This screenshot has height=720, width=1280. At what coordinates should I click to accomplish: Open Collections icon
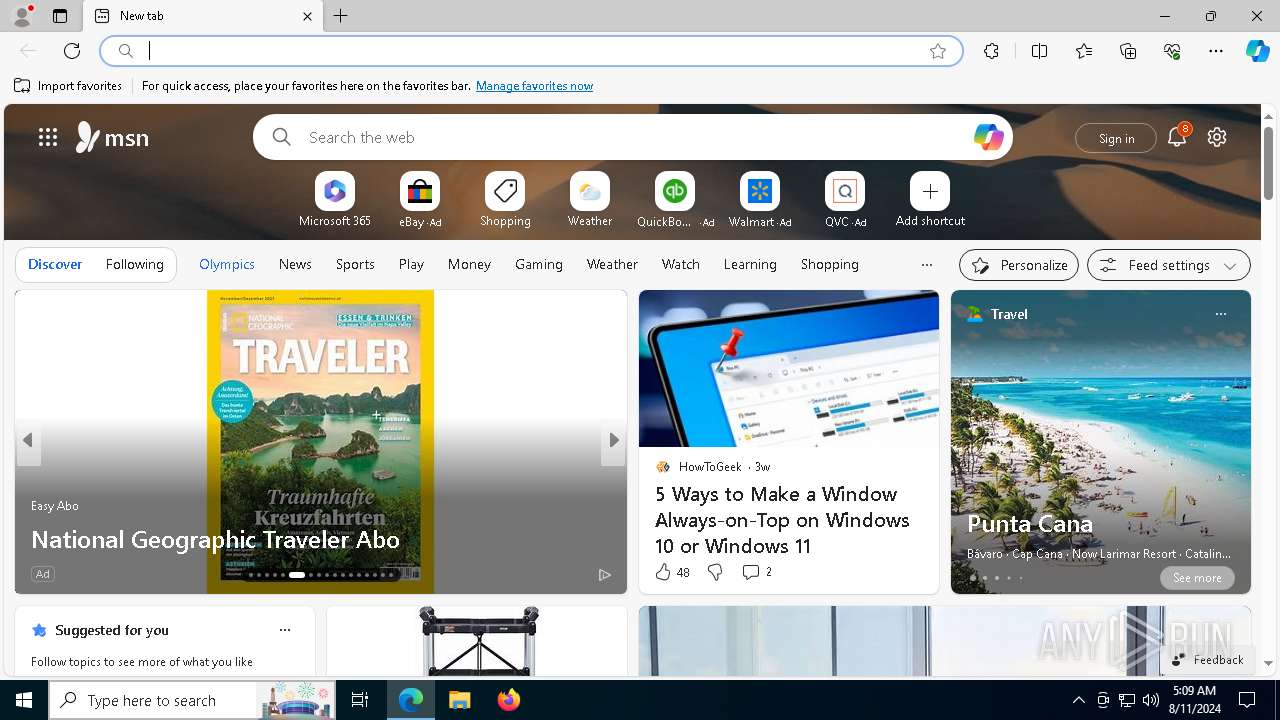click(1128, 51)
